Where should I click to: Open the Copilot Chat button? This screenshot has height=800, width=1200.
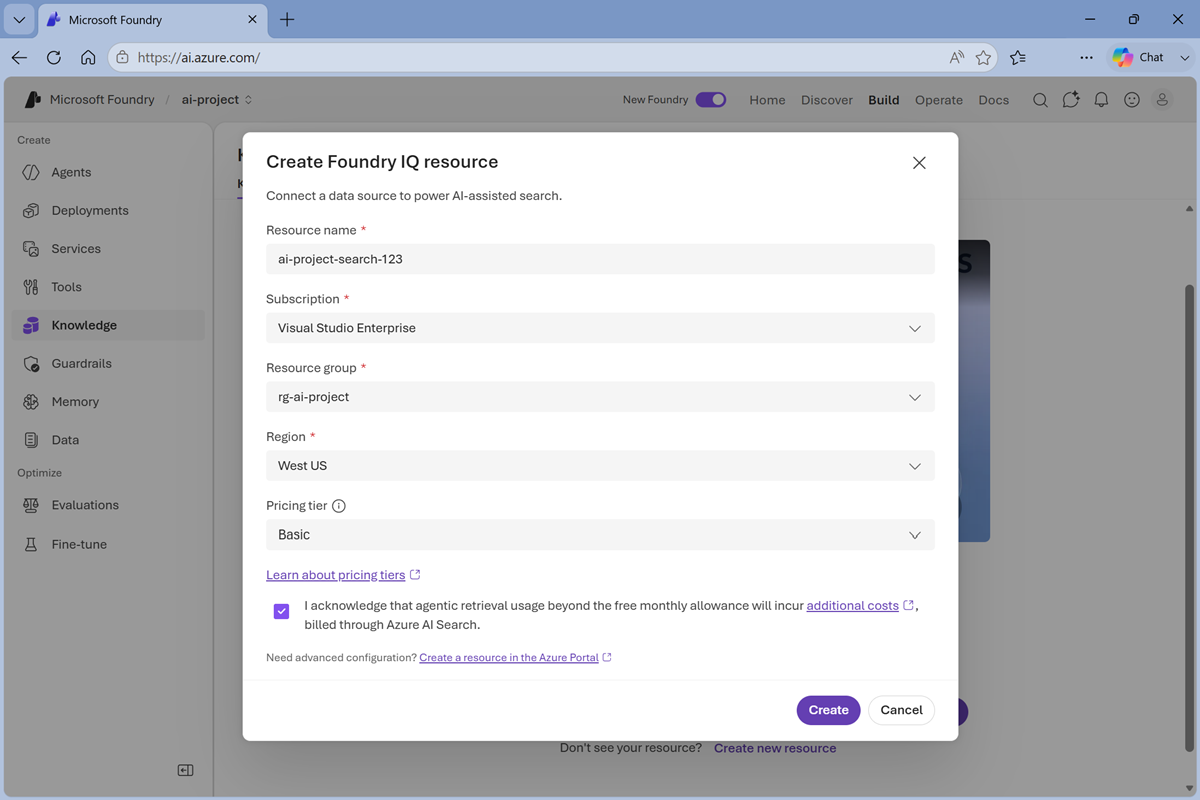(1139, 58)
